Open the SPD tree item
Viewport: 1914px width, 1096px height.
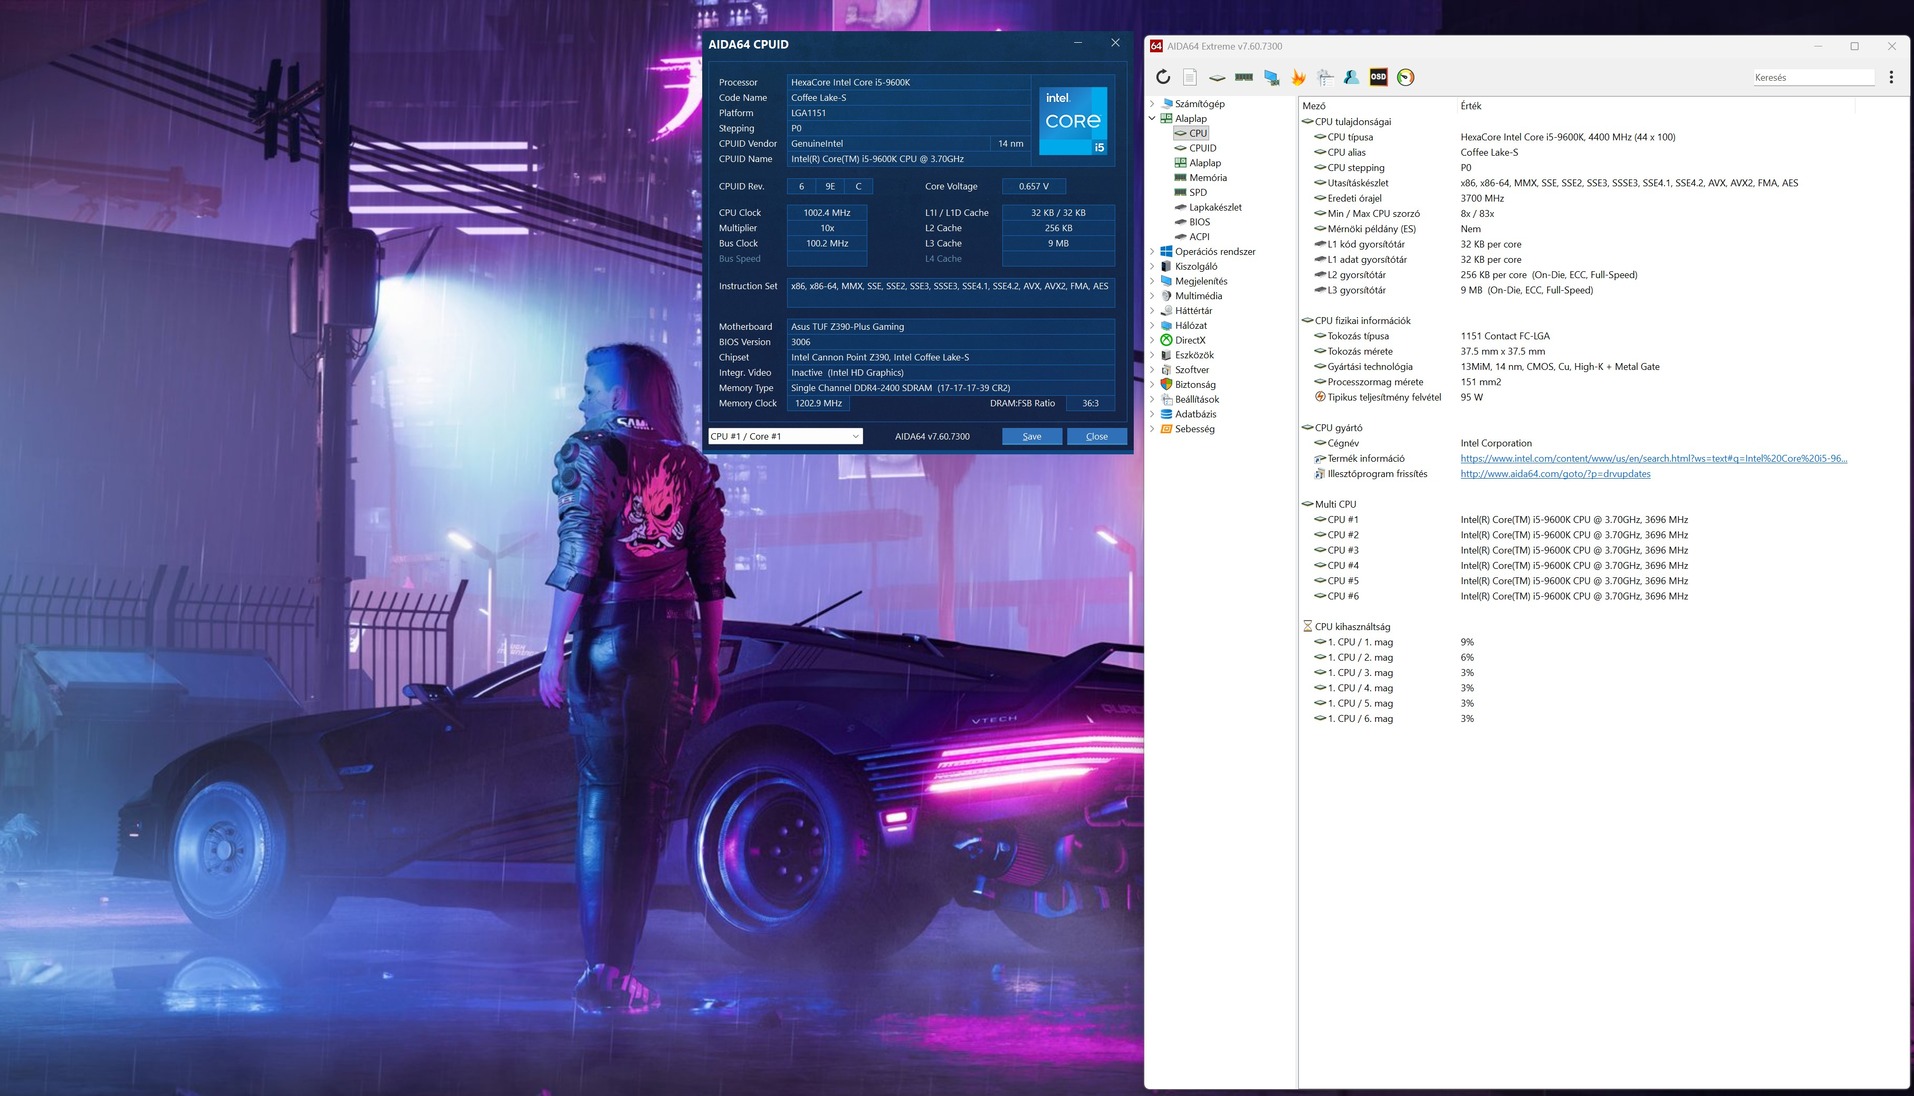[x=1198, y=192]
